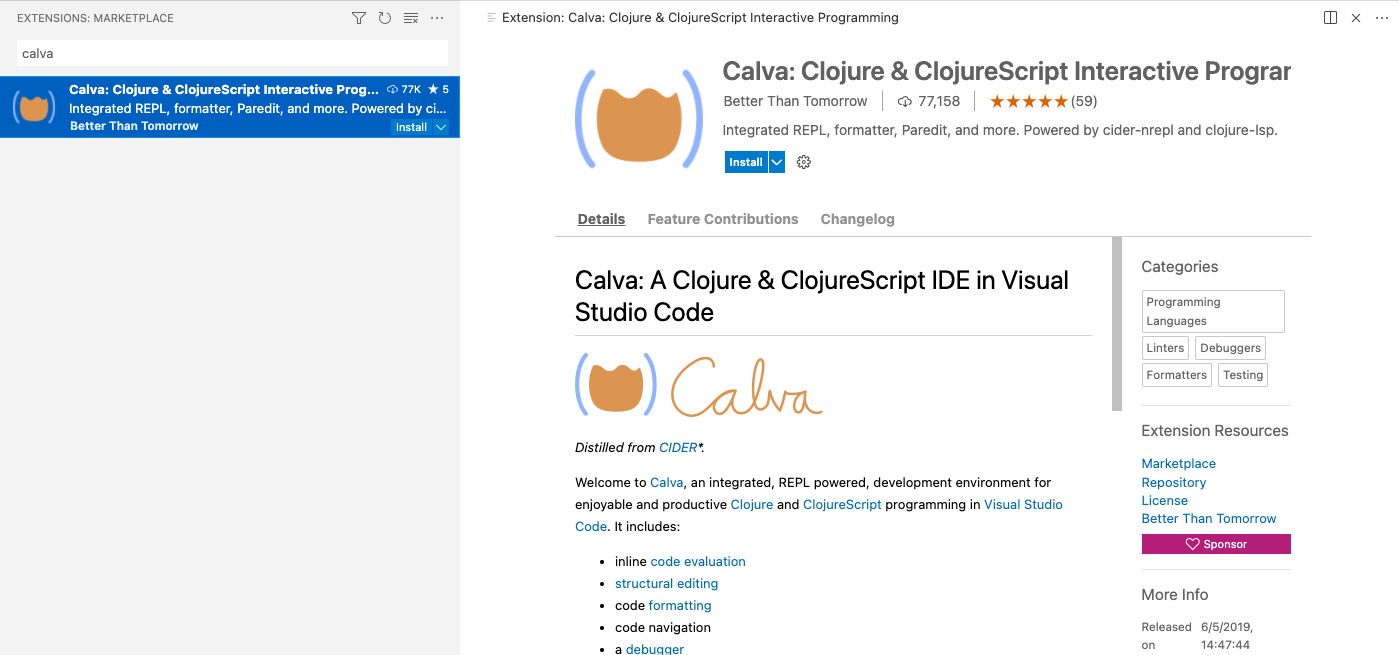Open the structural editing link

(666, 583)
